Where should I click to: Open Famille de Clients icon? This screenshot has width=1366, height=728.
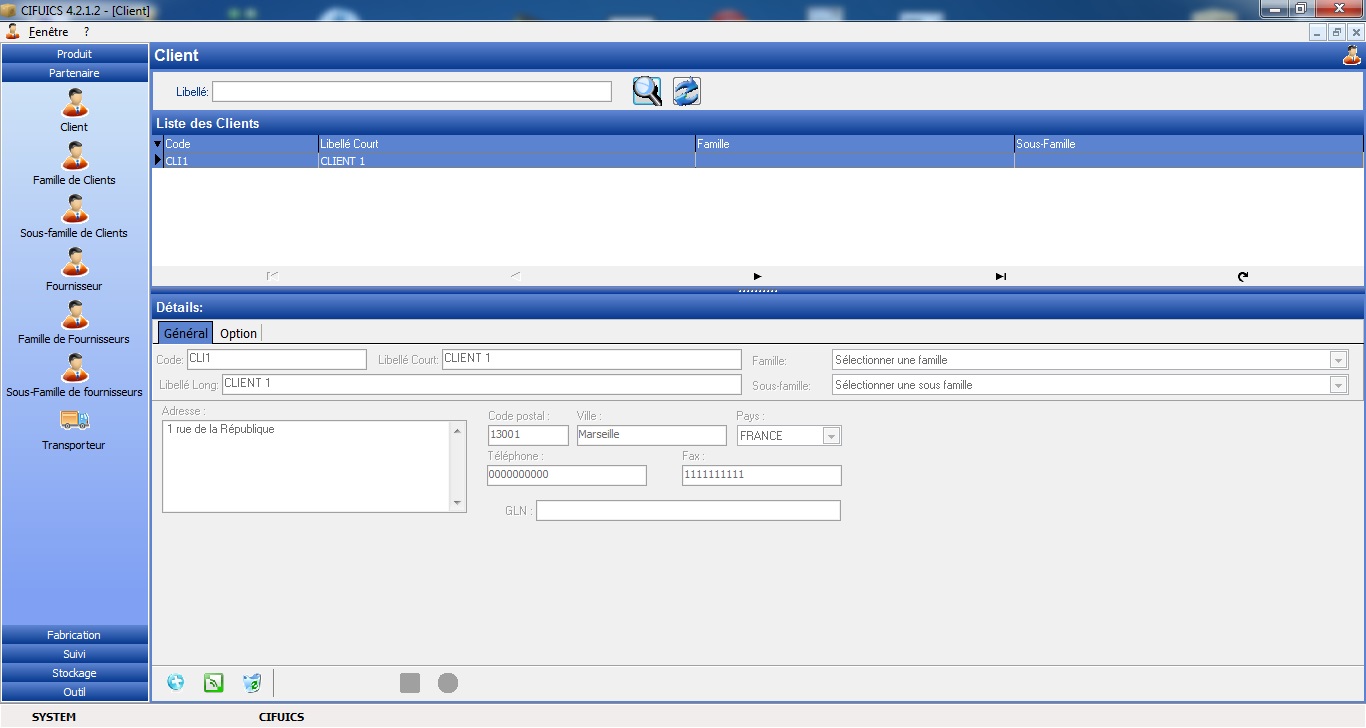tap(74, 156)
